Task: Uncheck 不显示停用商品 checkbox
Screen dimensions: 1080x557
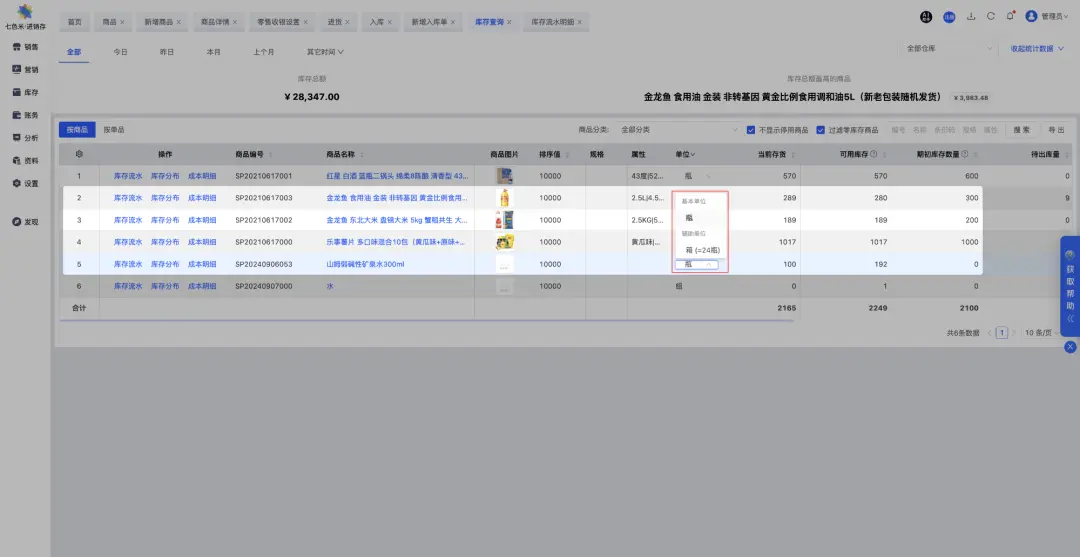Action: click(751, 129)
